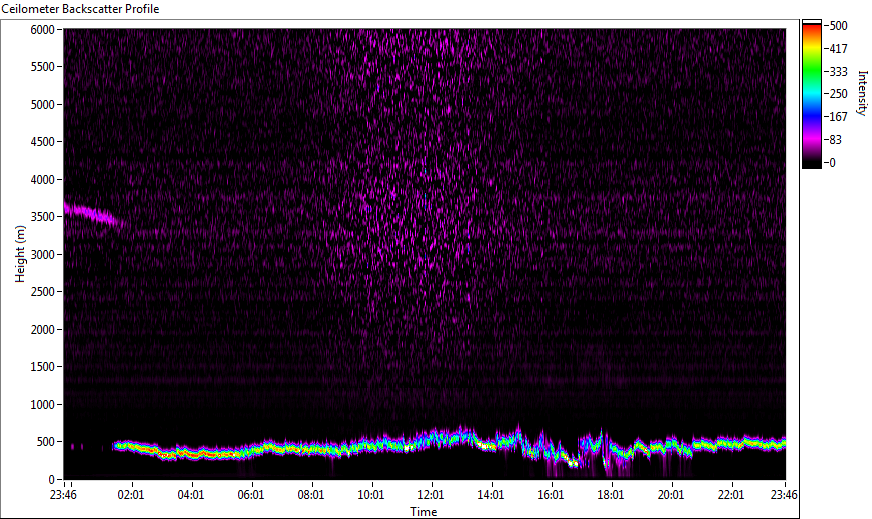Click the 5500 height axis tick label
Viewport: 872px width, 519px height.
tap(42, 67)
